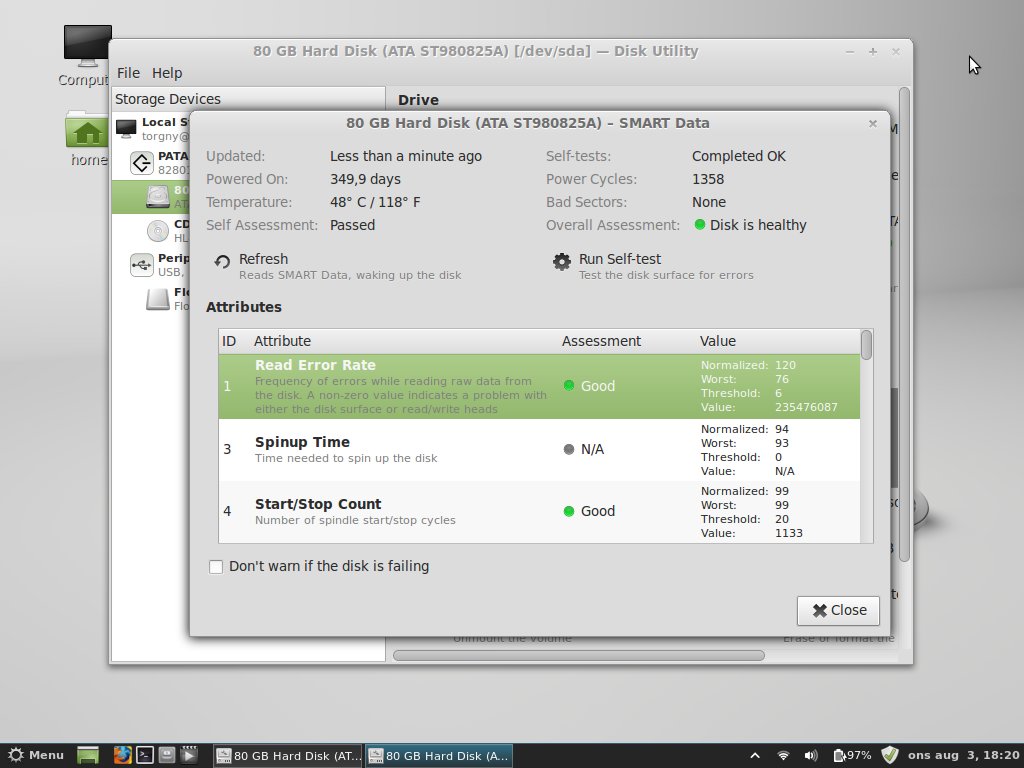The height and width of the screenshot is (768, 1024).
Task: Click the Value column header
Action: click(718, 342)
